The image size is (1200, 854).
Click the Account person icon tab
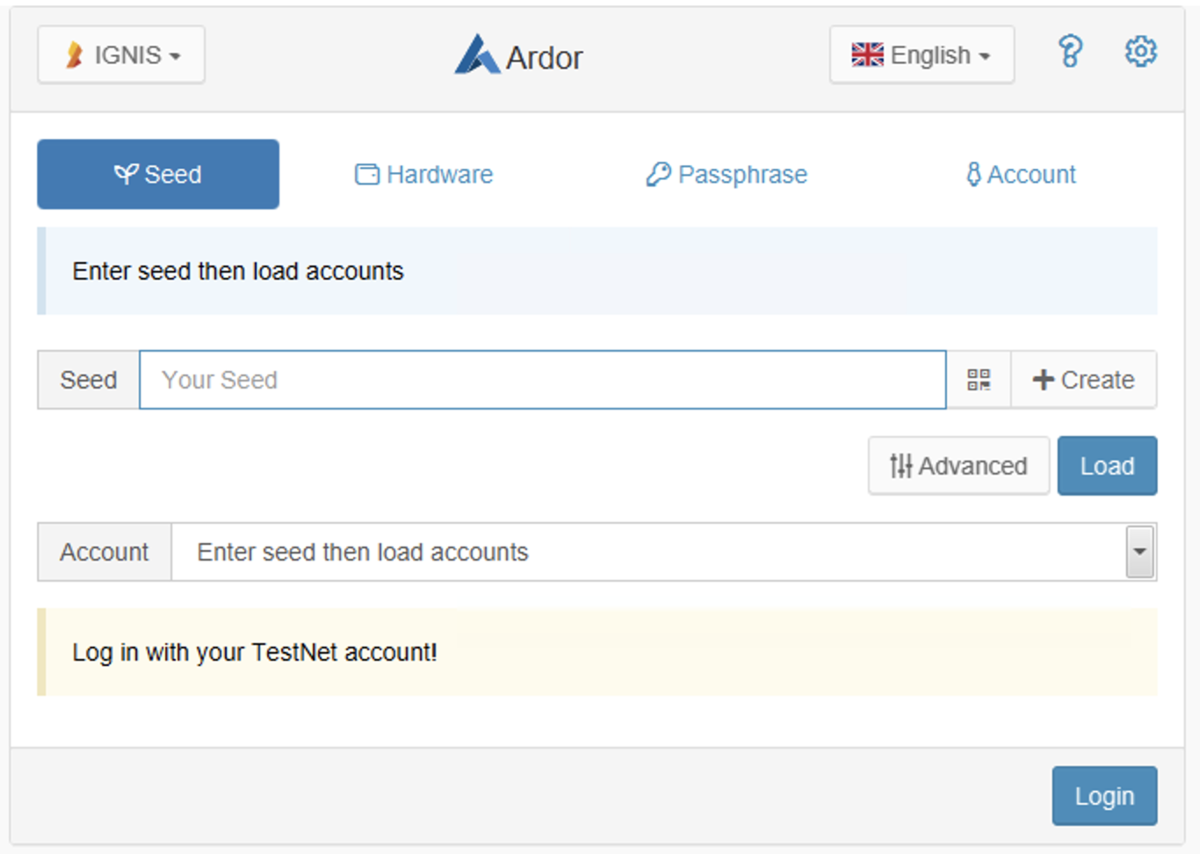973,174
